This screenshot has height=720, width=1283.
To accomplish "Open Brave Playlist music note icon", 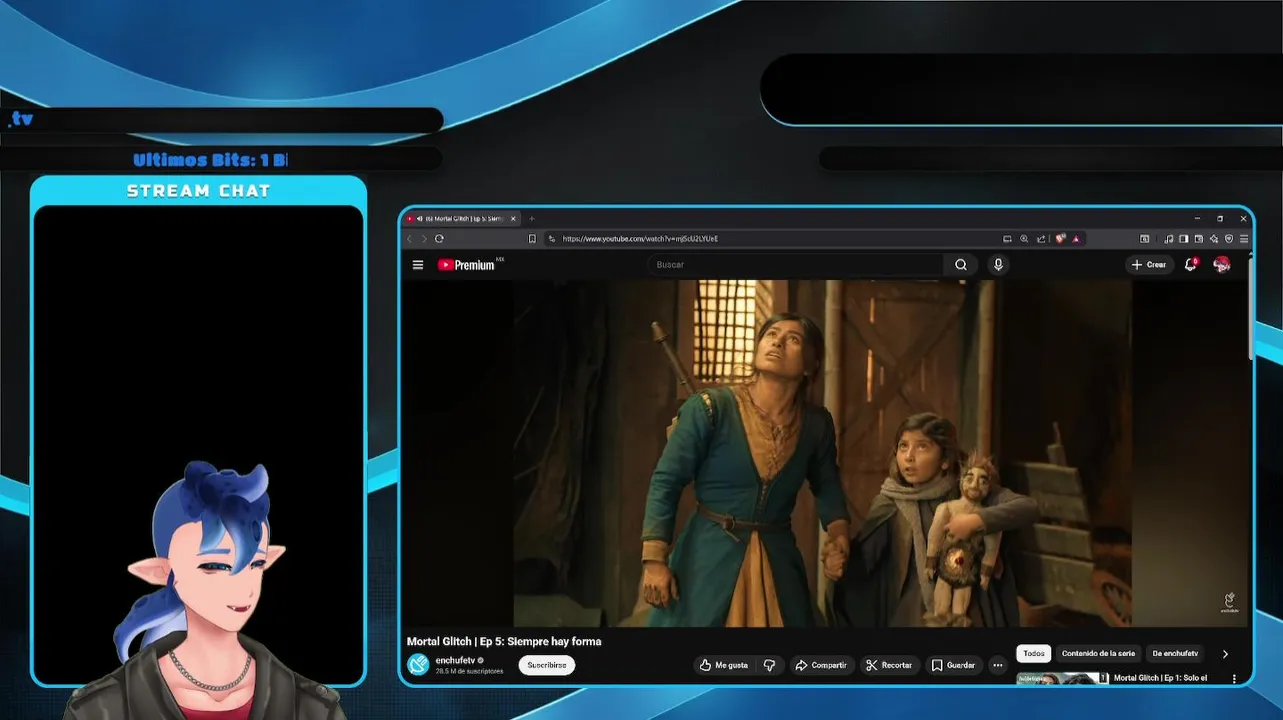I will [x=1169, y=239].
